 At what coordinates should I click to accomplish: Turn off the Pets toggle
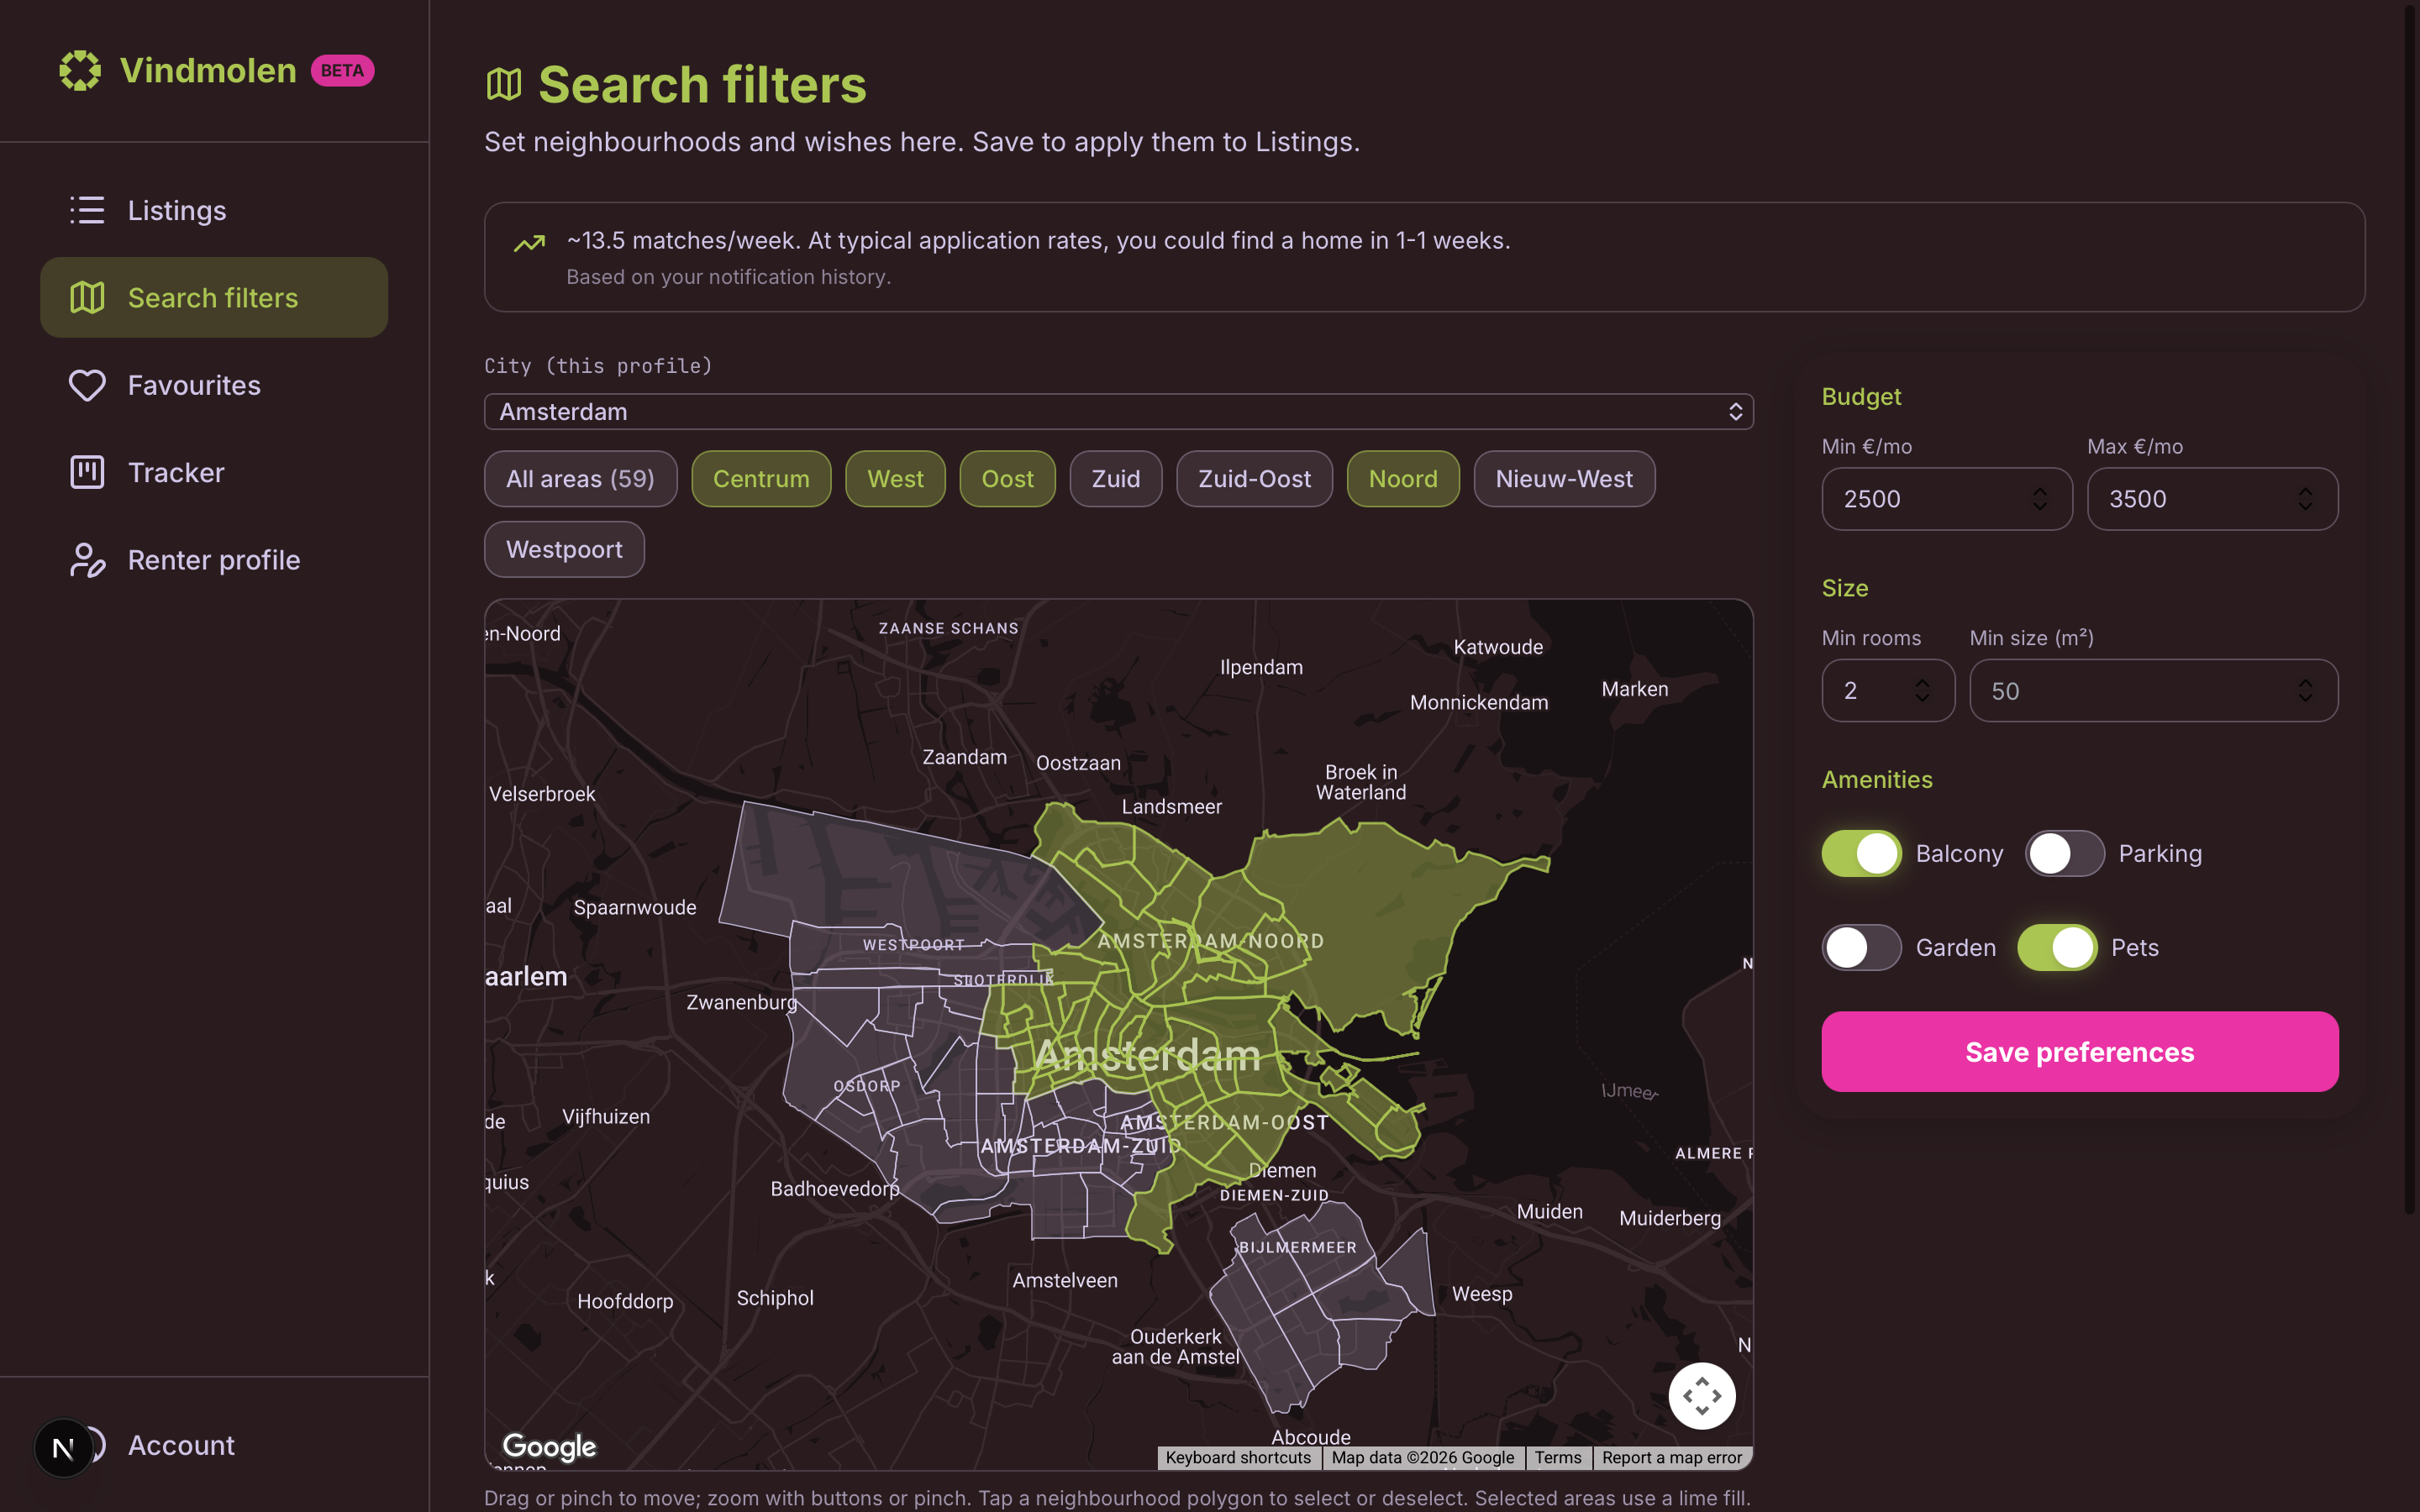coord(2057,947)
